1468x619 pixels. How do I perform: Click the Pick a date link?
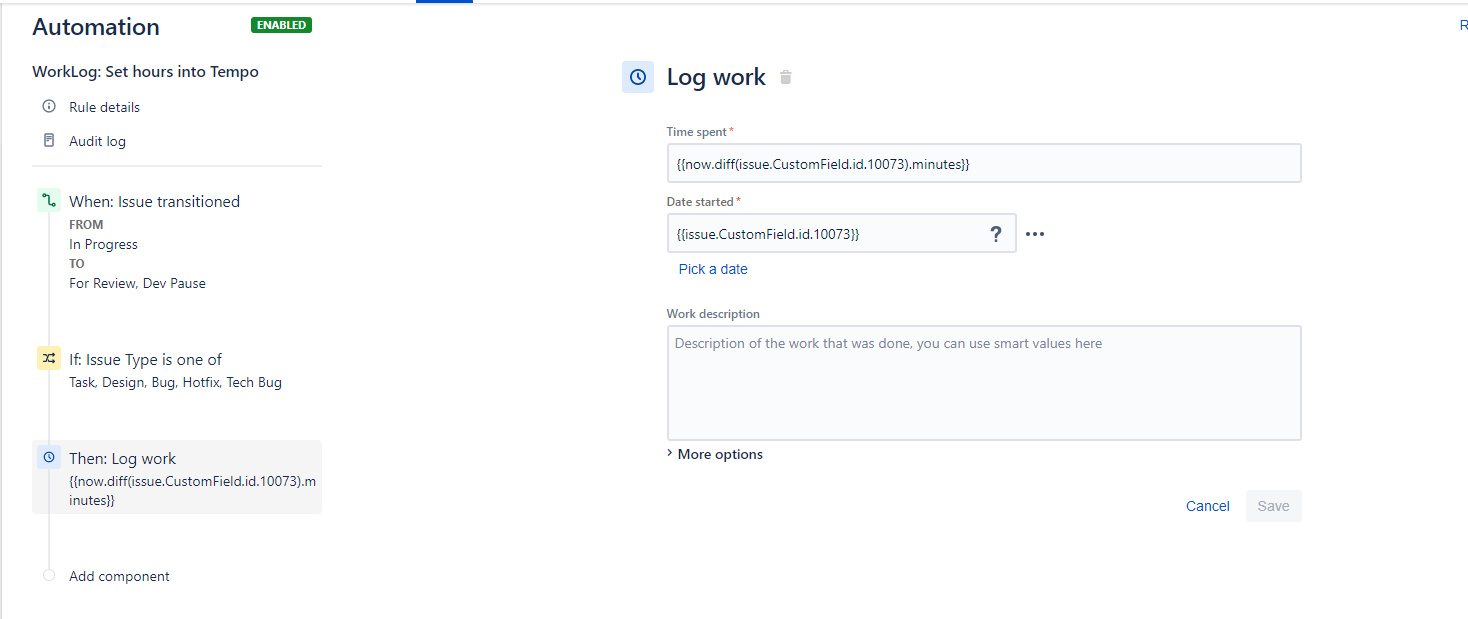point(713,269)
